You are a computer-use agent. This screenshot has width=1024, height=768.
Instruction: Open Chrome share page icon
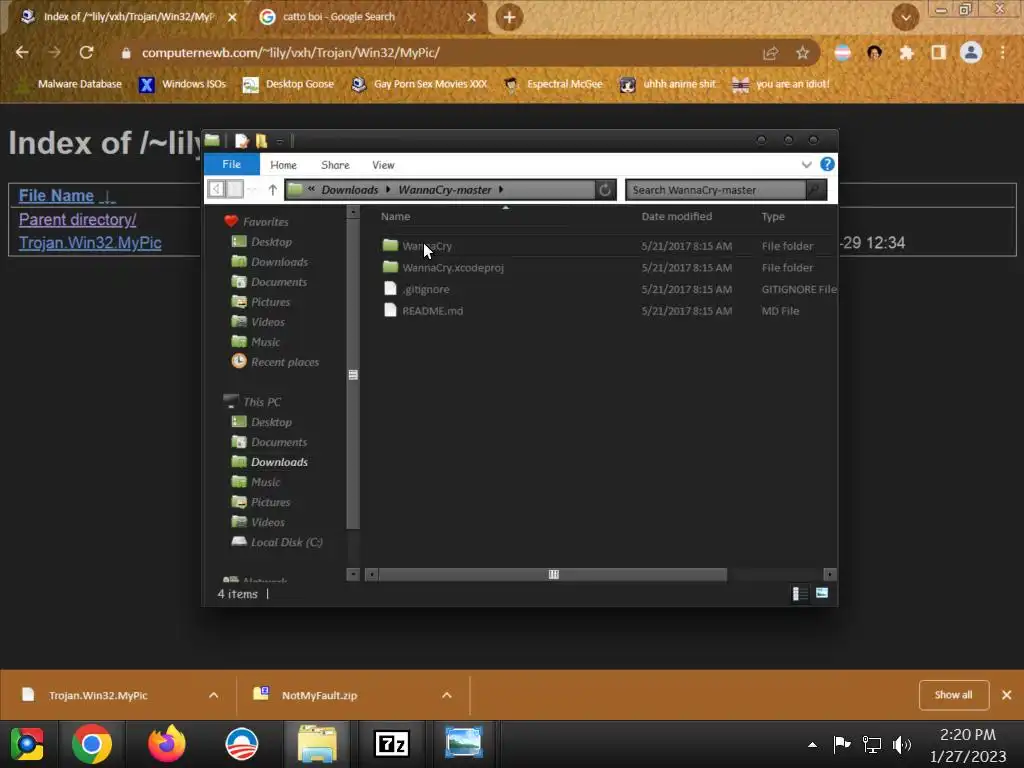[x=771, y=53]
